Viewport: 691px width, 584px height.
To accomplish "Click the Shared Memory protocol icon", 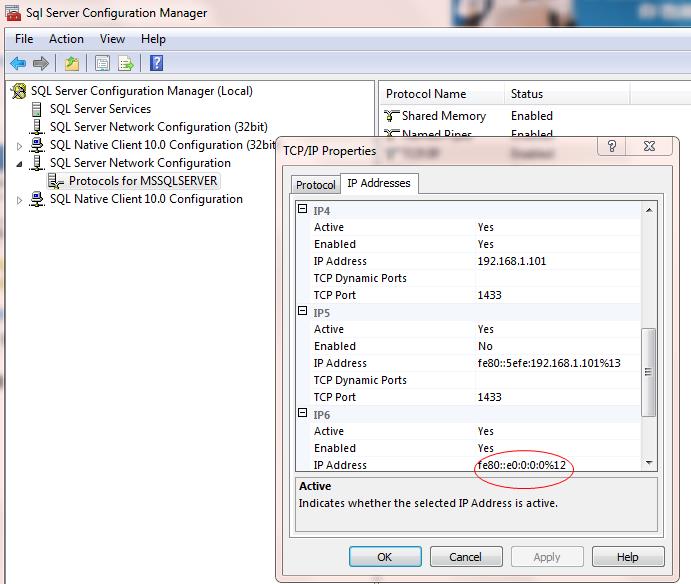I will coord(391,116).
